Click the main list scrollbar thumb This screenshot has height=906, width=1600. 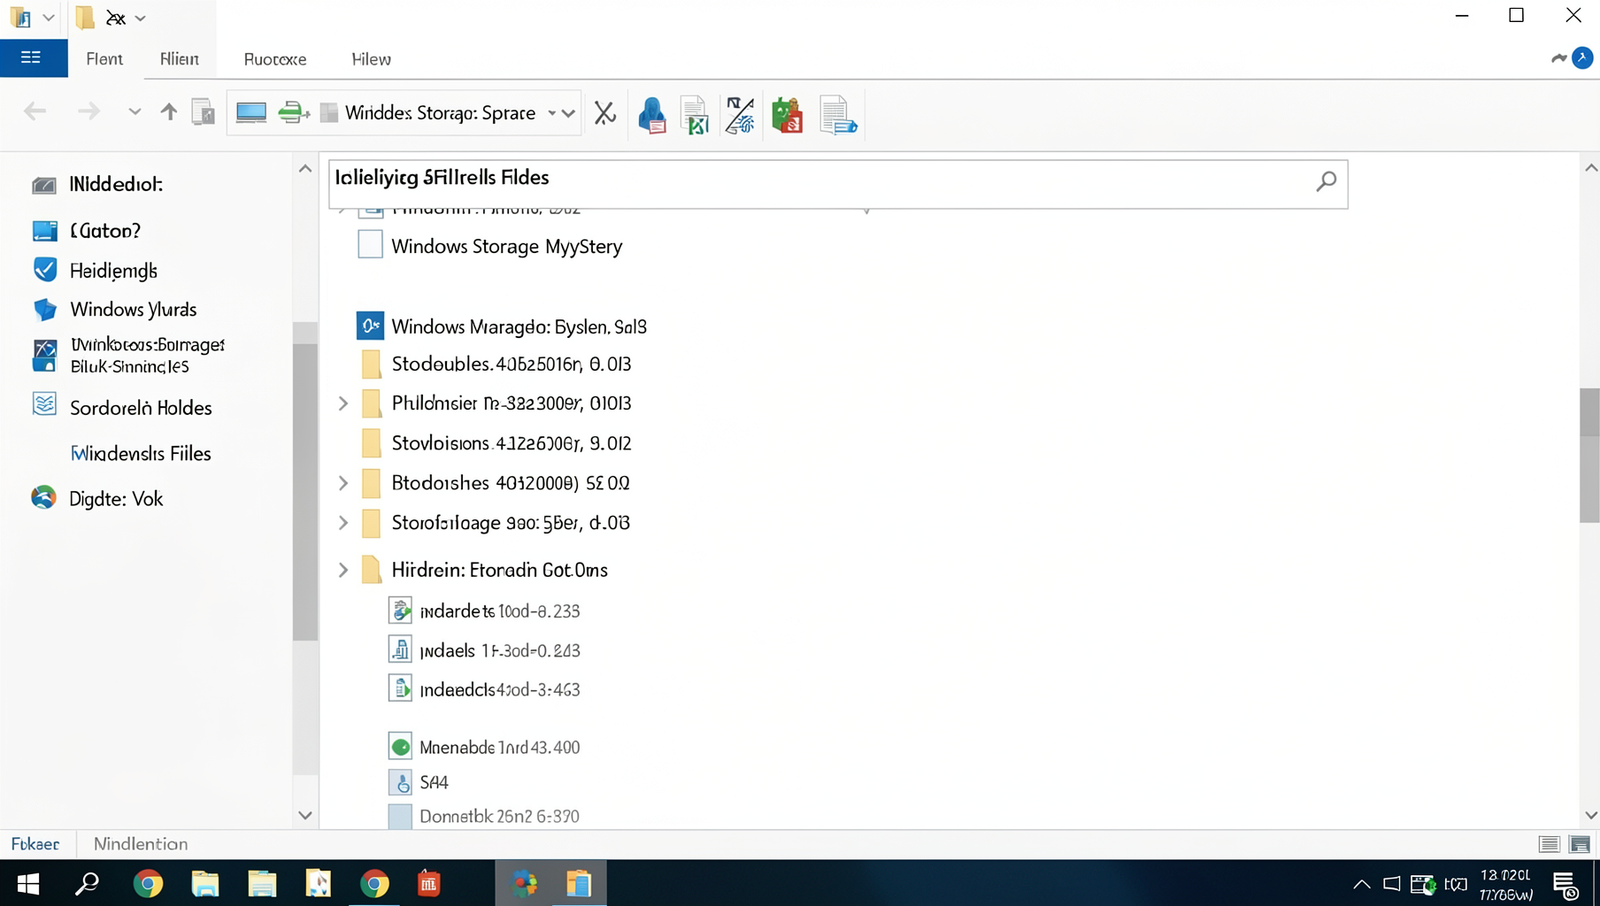pos(1590,455)
